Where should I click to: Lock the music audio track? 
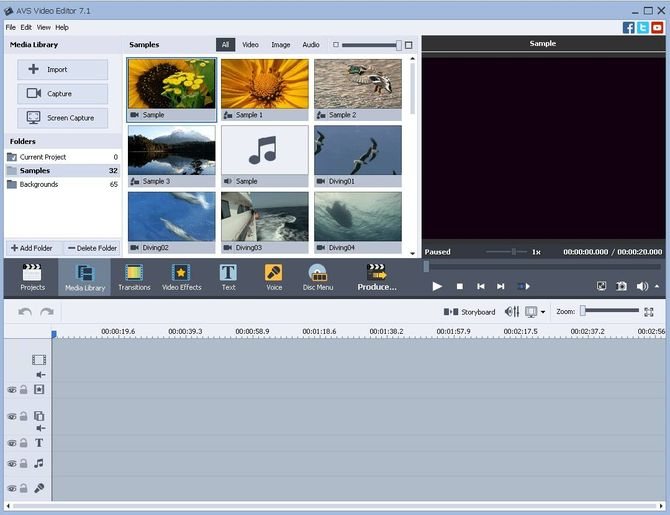[24, 463]
